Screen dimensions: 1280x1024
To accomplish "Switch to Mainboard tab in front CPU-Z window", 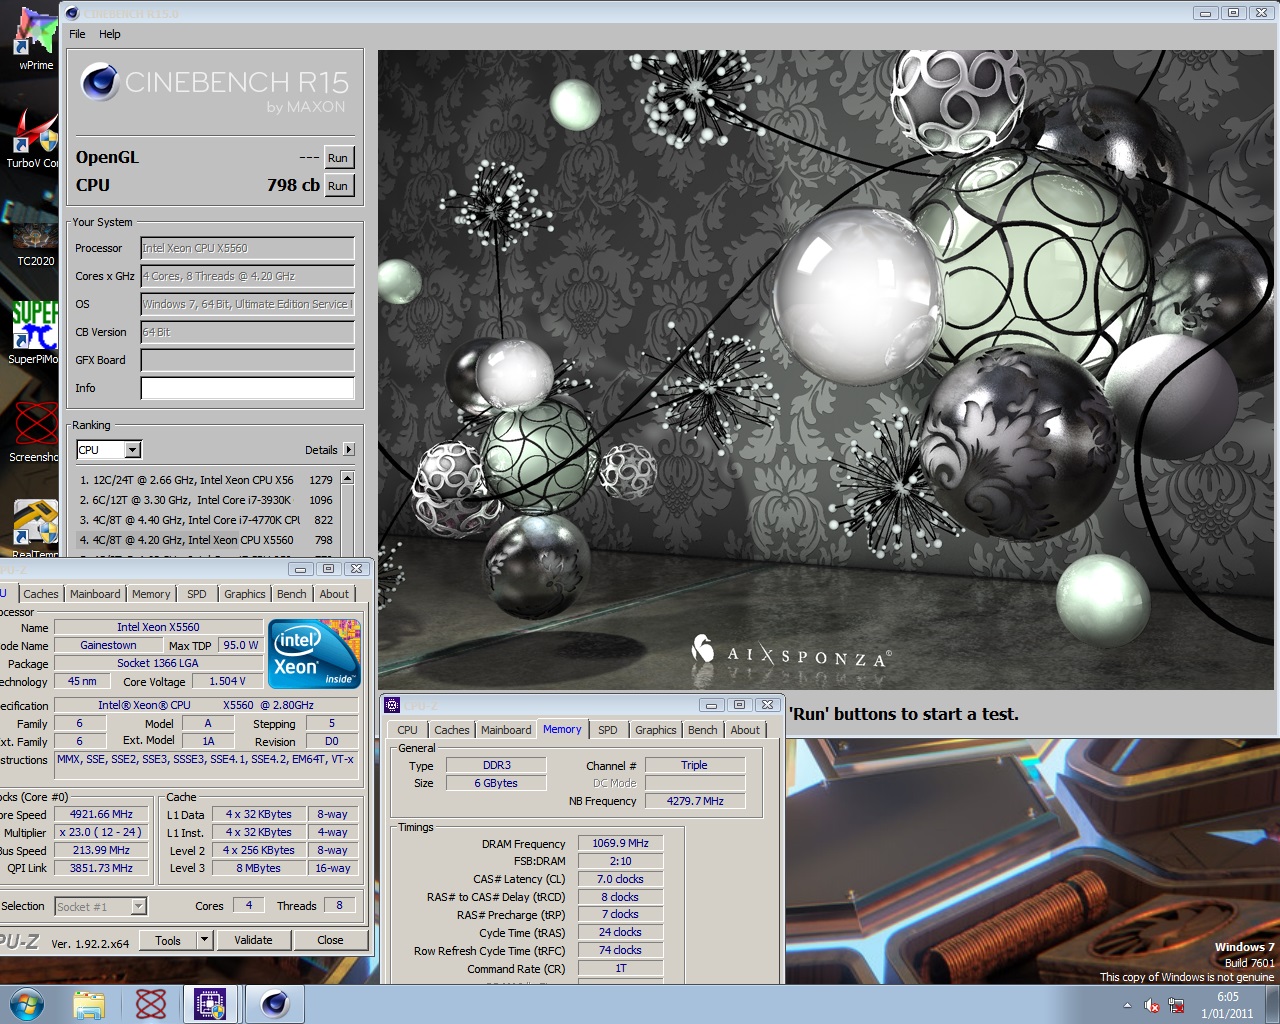I will click(x=95, y=594).
